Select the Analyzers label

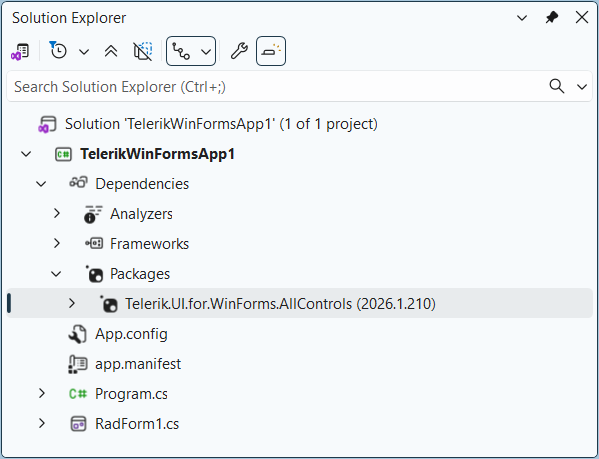(x=141, y=214)
